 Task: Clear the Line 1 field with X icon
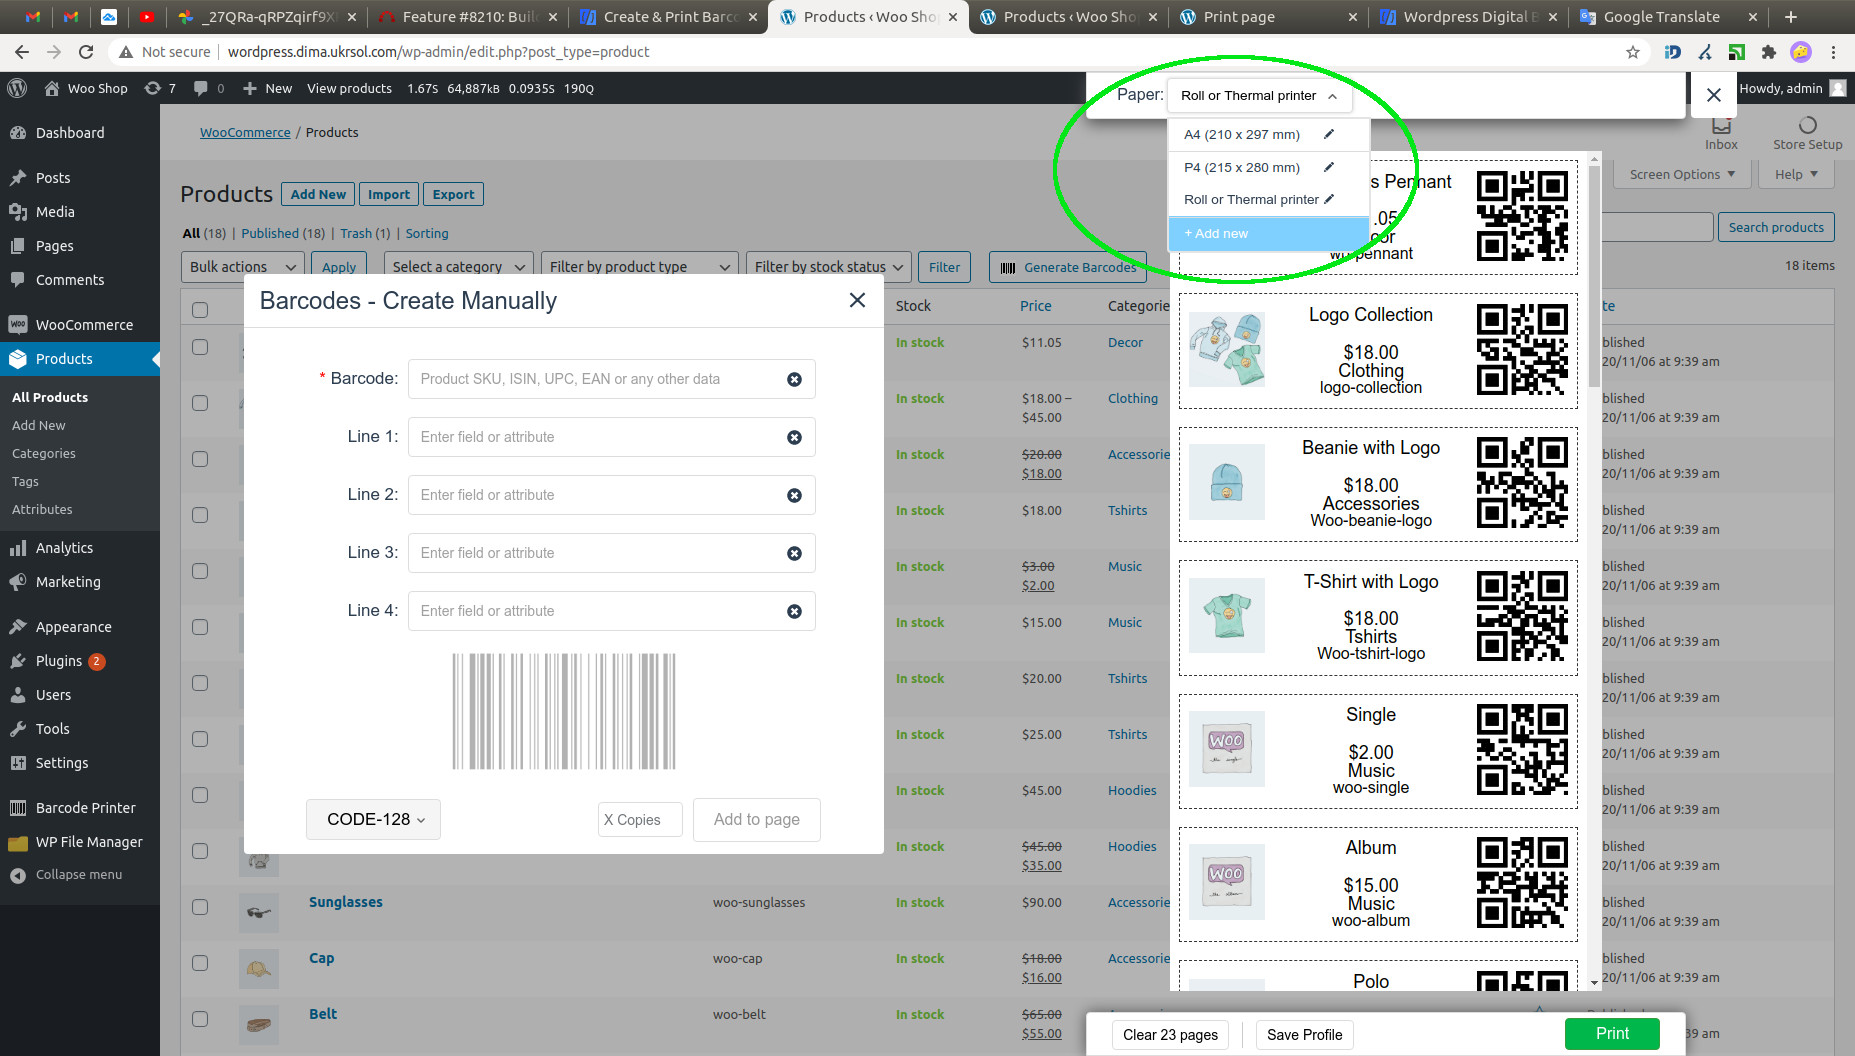794,437
